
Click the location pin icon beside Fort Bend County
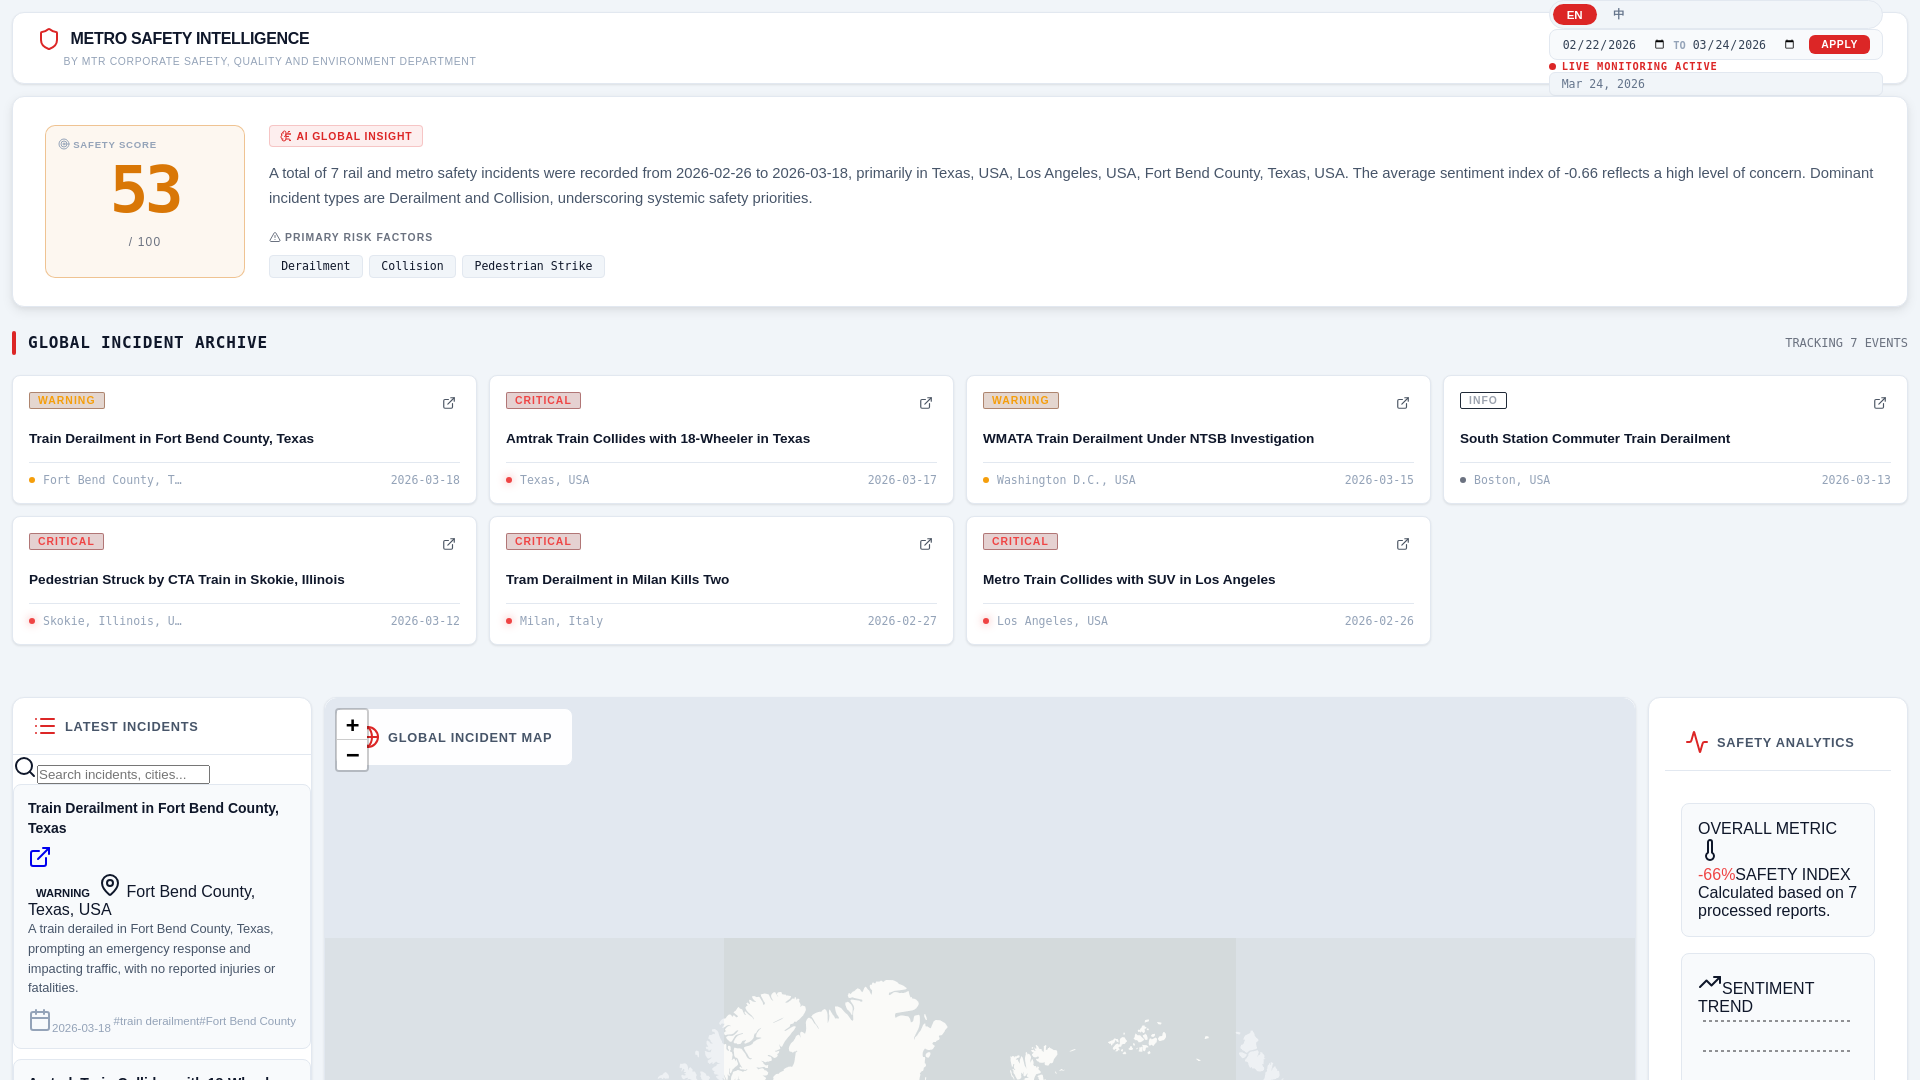coord(110,885)
